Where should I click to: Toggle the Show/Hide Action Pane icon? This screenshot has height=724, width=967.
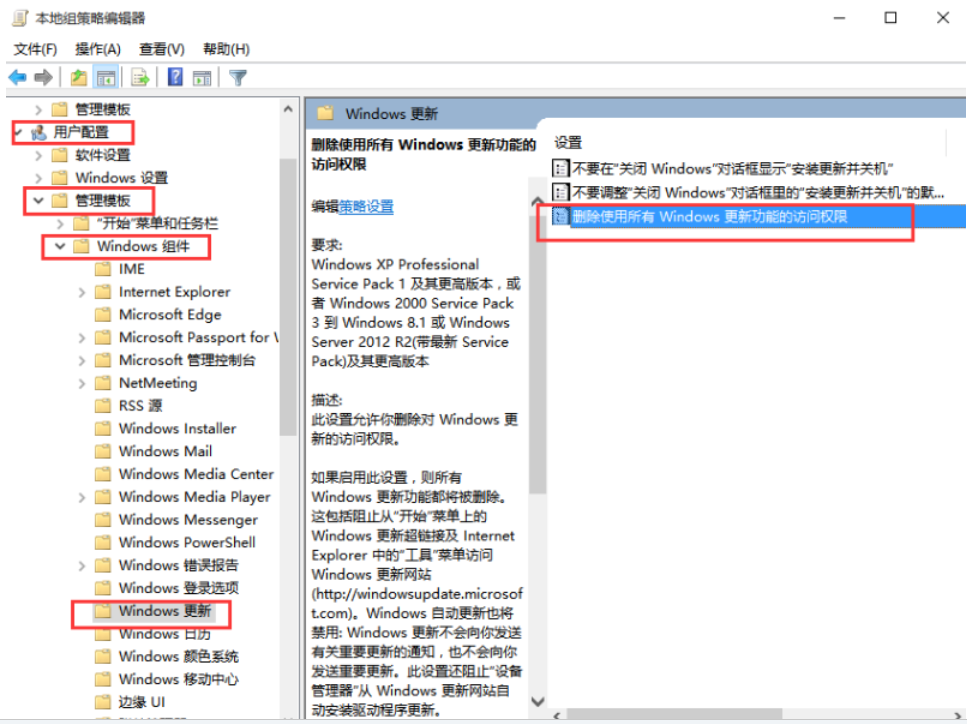coord(202,77)
